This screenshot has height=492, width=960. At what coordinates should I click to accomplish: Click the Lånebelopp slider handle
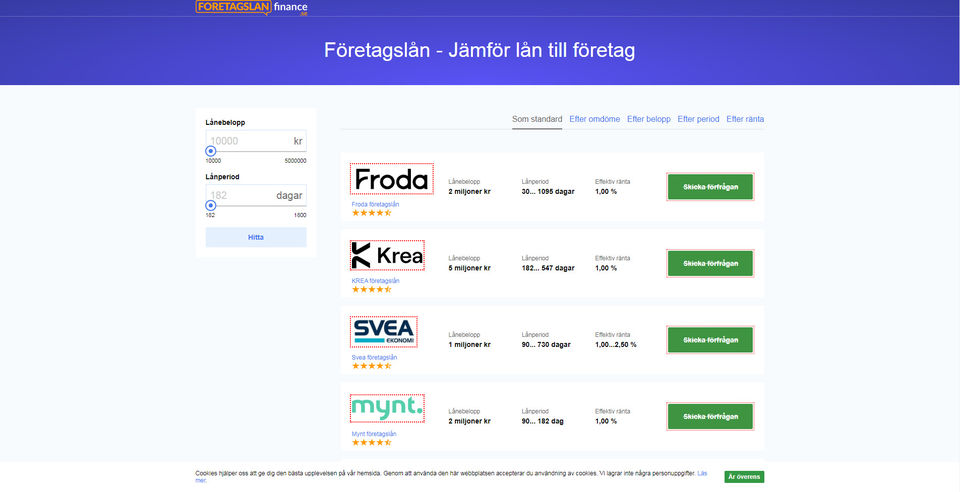click(x=211, y=151)
